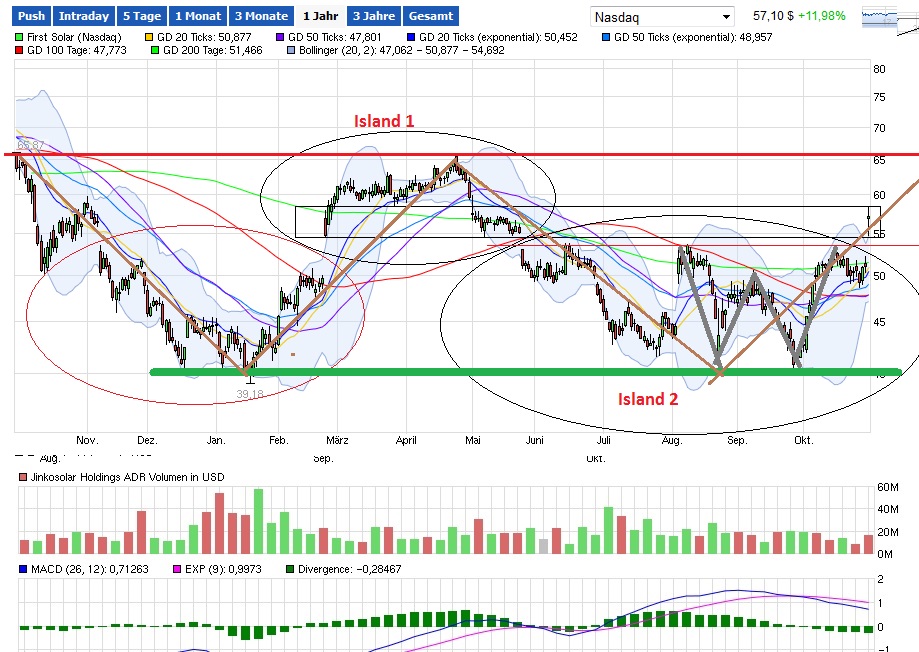Select the Push tab
This screenshot has height=652, width=919.
click(32, 16)
